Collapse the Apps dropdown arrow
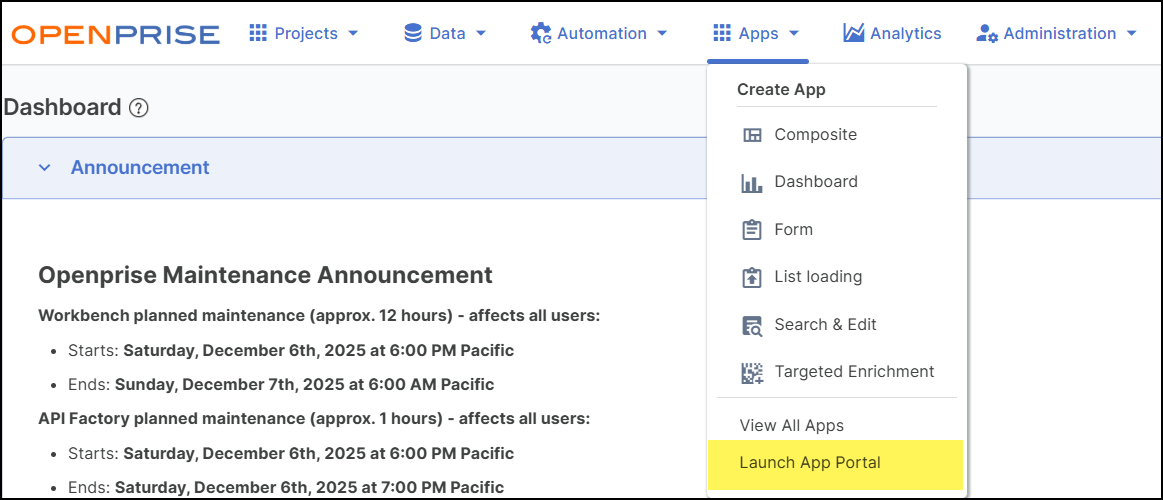 794,33
